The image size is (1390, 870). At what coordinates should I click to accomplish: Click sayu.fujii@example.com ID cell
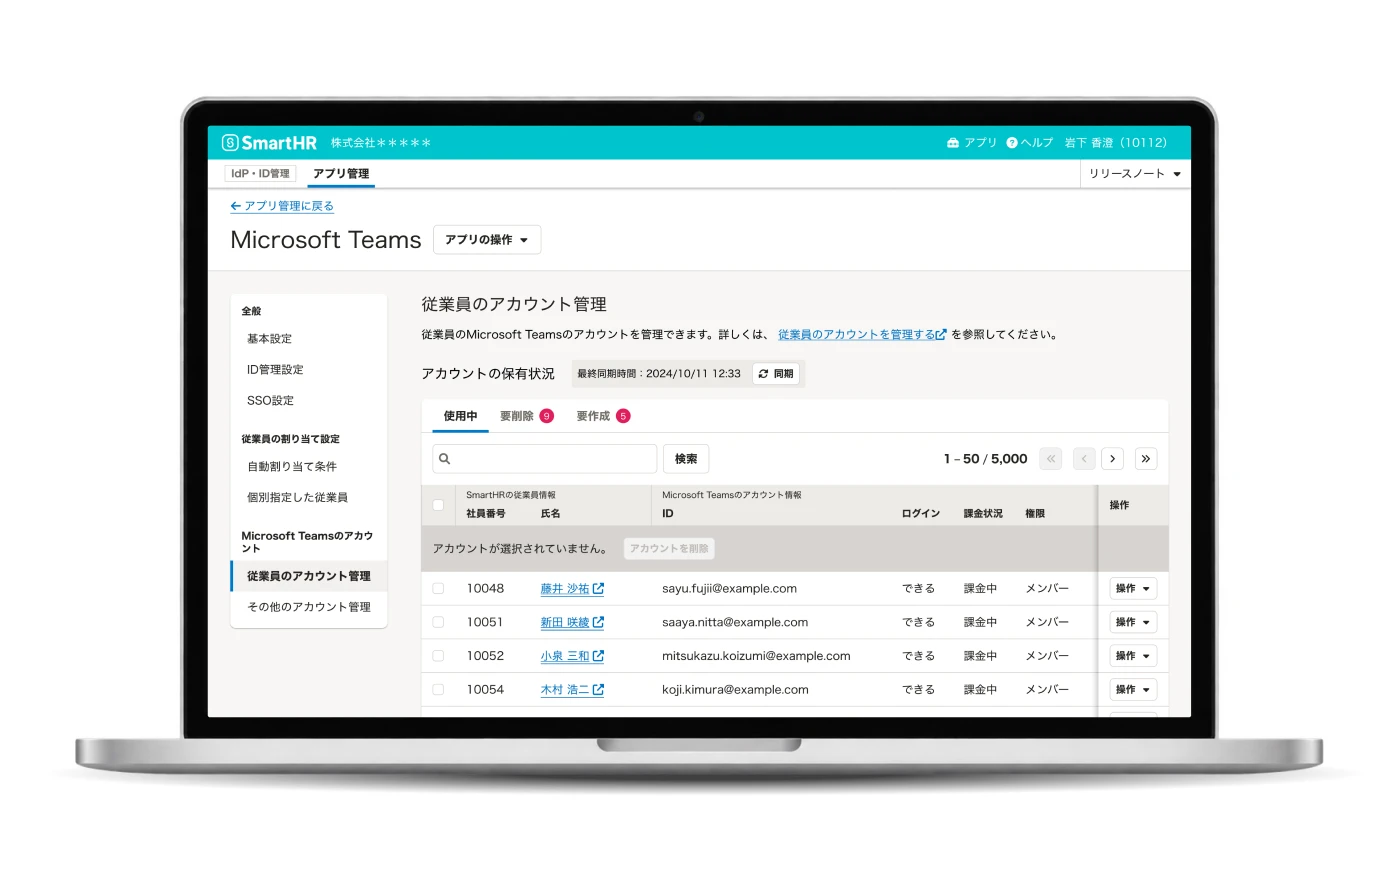click(x=729, y=589)
